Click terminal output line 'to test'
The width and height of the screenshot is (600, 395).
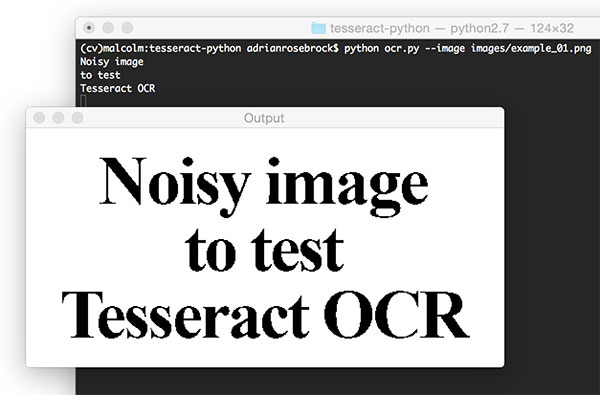point(100,75)
